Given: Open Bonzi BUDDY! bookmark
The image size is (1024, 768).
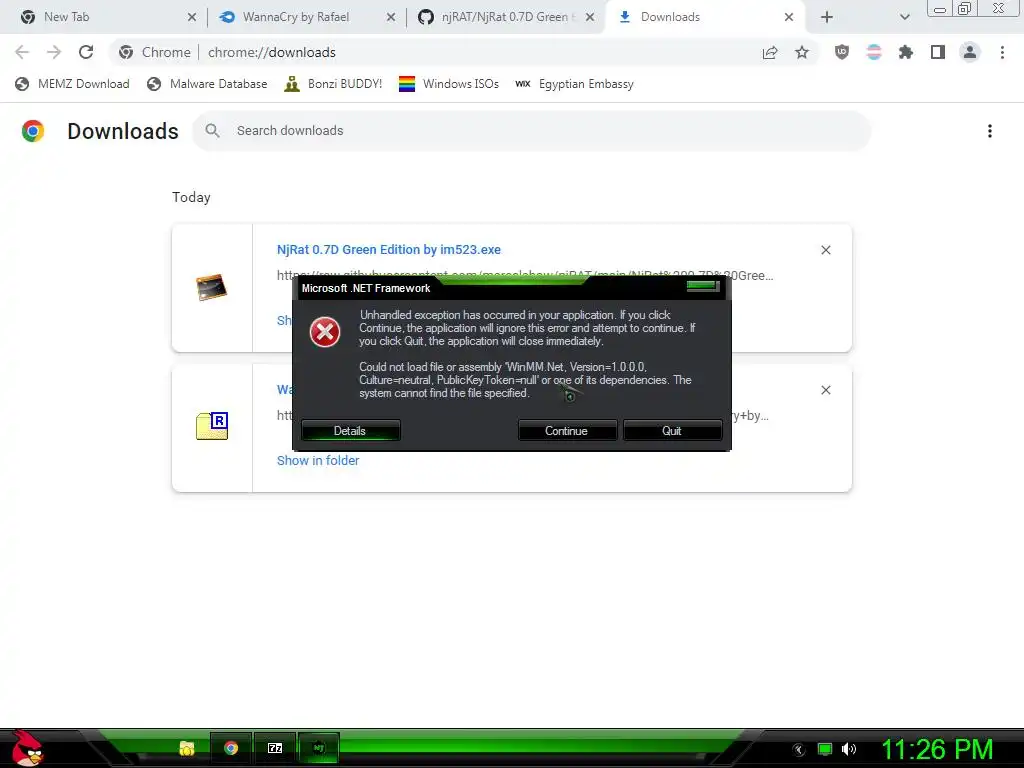Looking at the screenshot, I should [333, 84].
